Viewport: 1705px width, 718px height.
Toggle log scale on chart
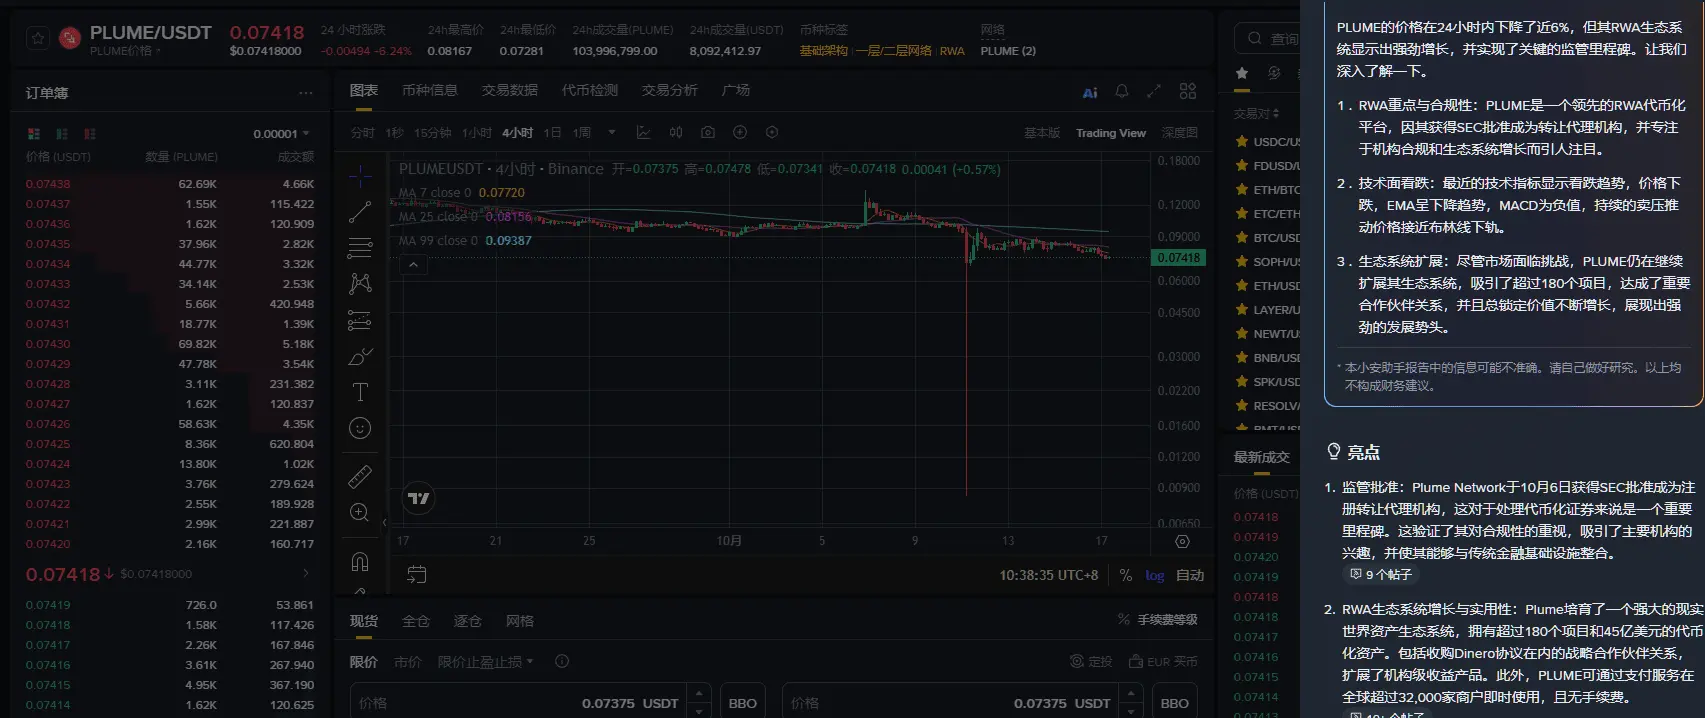coord(1155,575)
